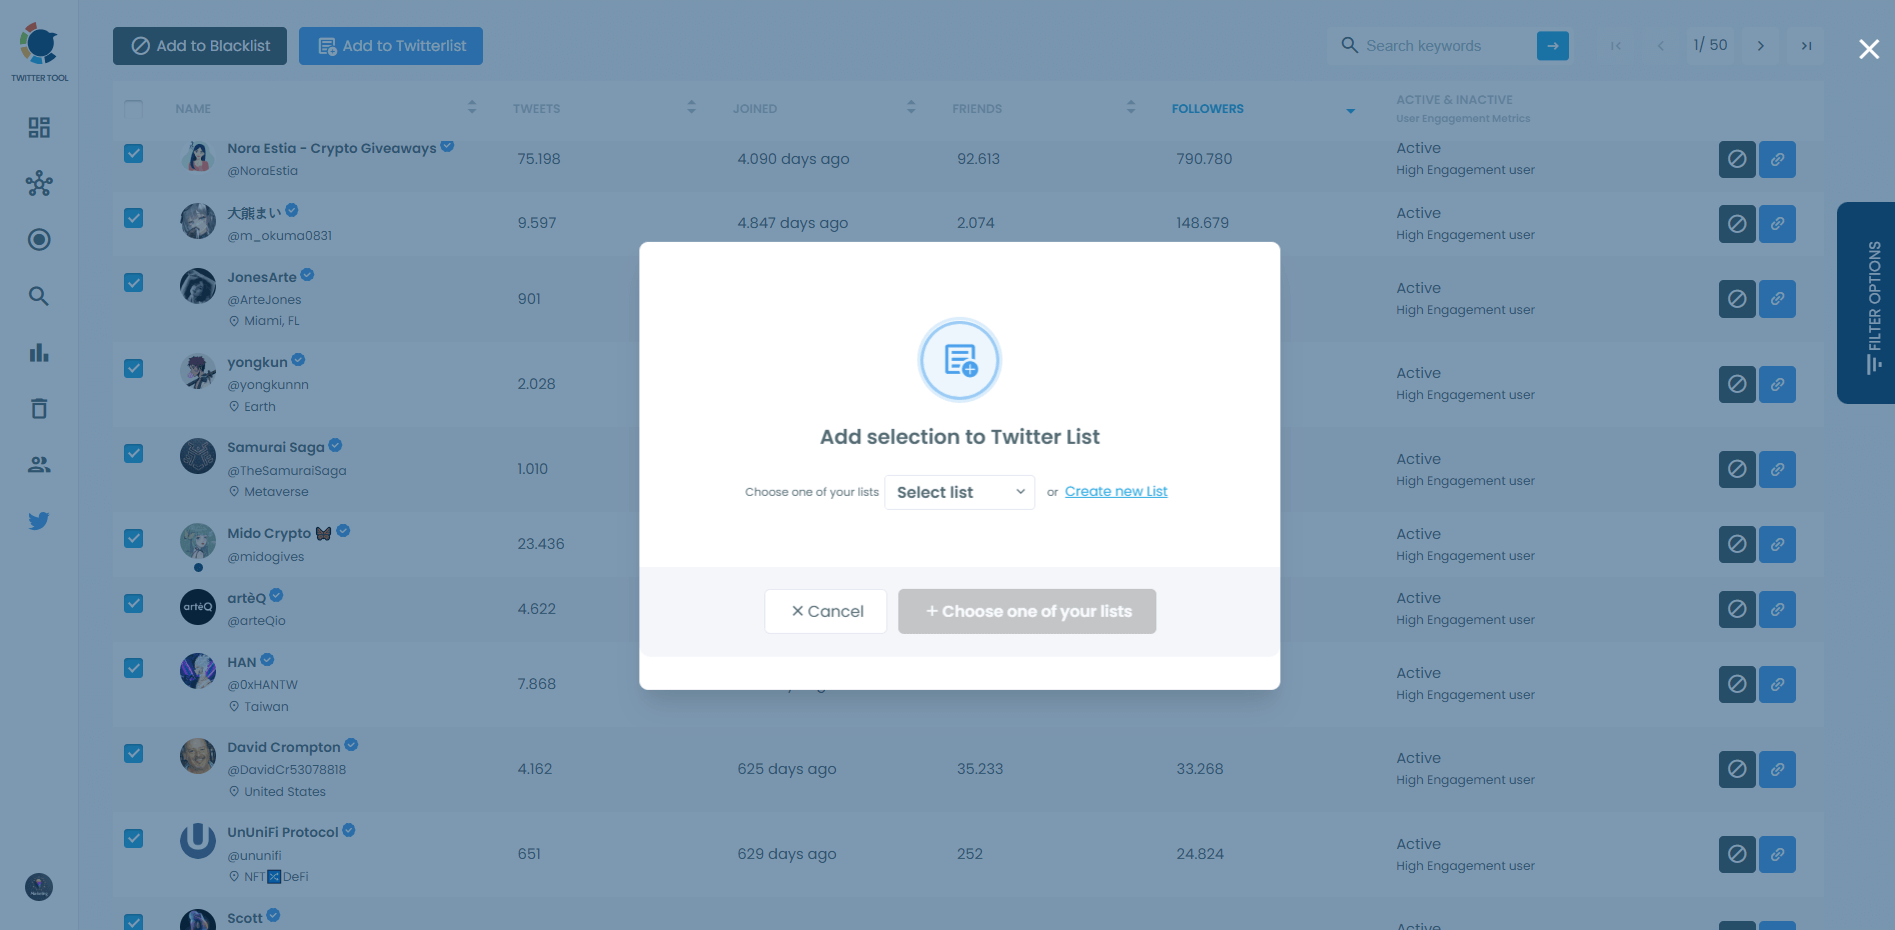Uncheck the artèQ row checkbox
This screenshot has height=930, width=1895.
pos(133,603)
